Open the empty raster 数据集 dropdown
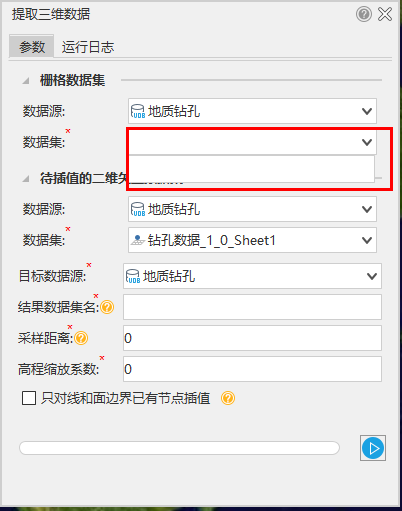Screen dimensions: 402x511 point(252,142)
